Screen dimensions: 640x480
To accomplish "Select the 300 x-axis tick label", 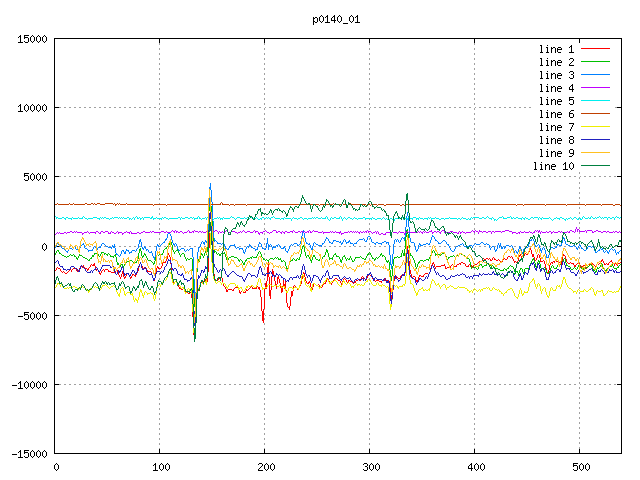I will tap(369, 467).
